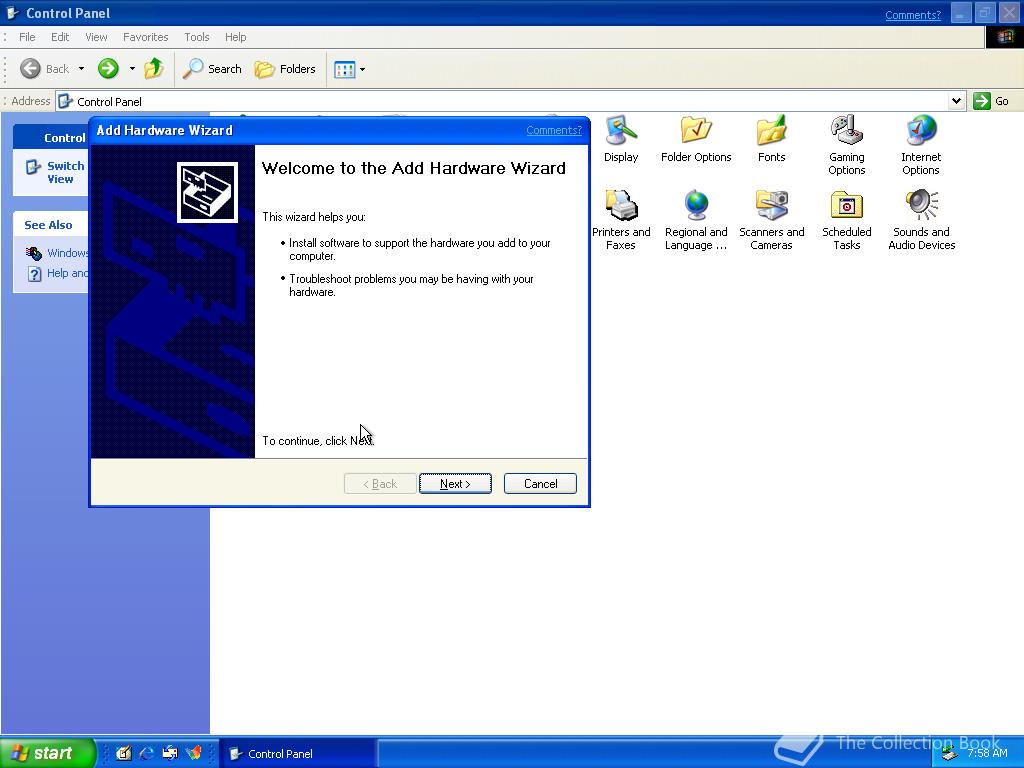
Task: Click the Windows Update sidebar icon
Action: tap(33, 253)
